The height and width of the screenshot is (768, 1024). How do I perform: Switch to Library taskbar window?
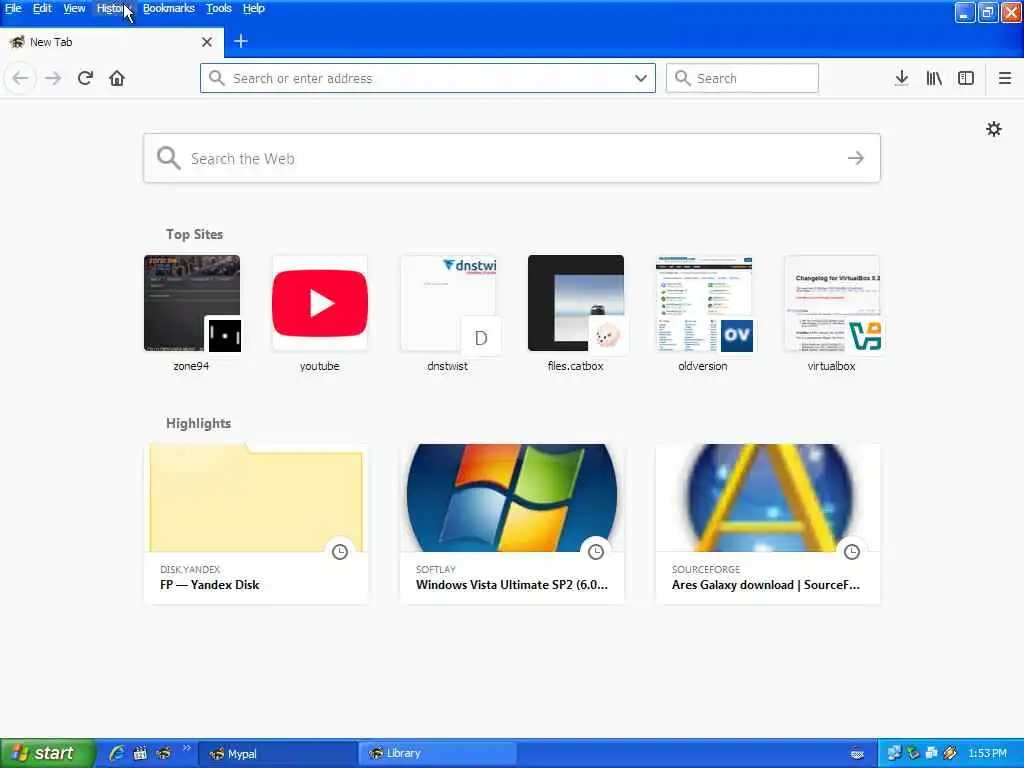[438, 754]
